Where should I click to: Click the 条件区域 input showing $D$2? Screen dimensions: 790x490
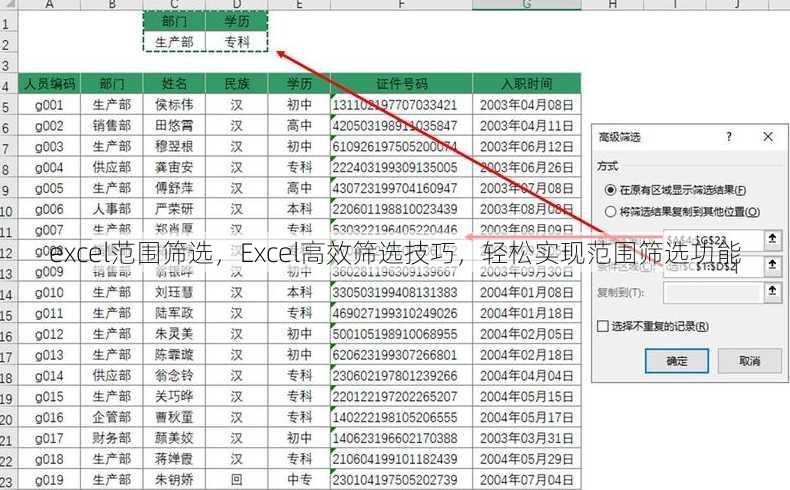pos(713,266)
